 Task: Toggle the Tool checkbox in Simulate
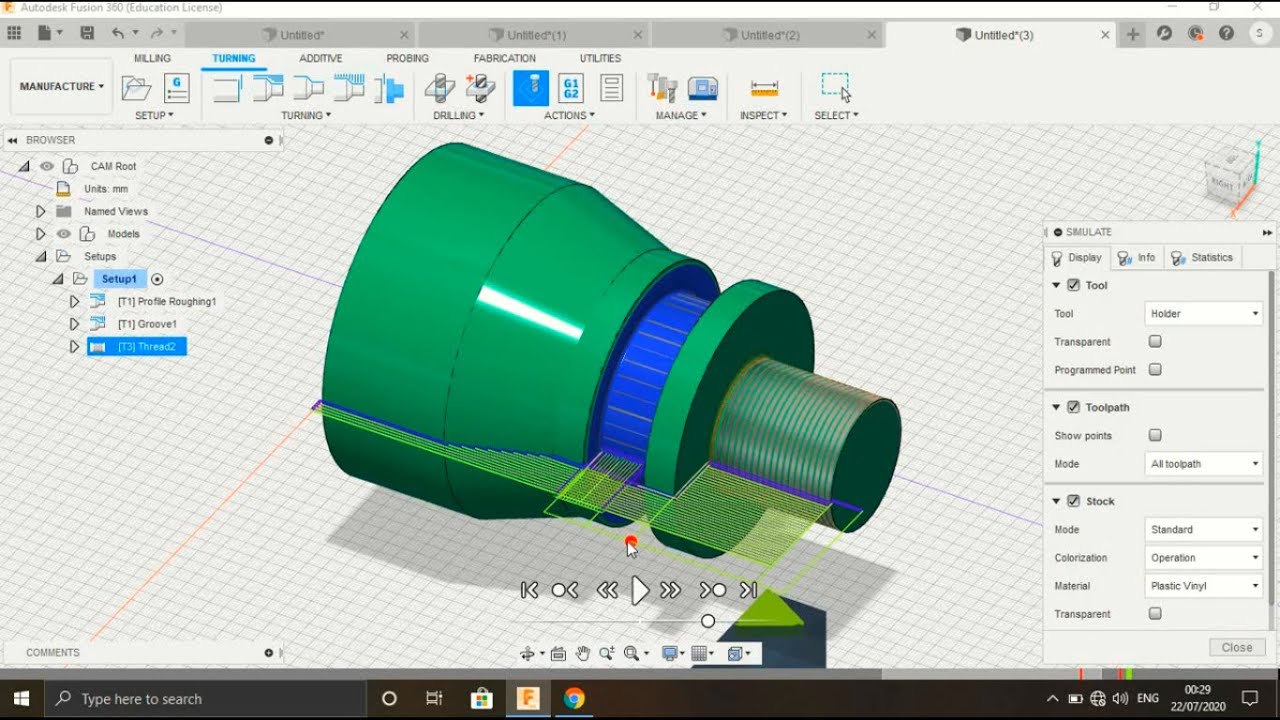click(x=1074, y=285)
